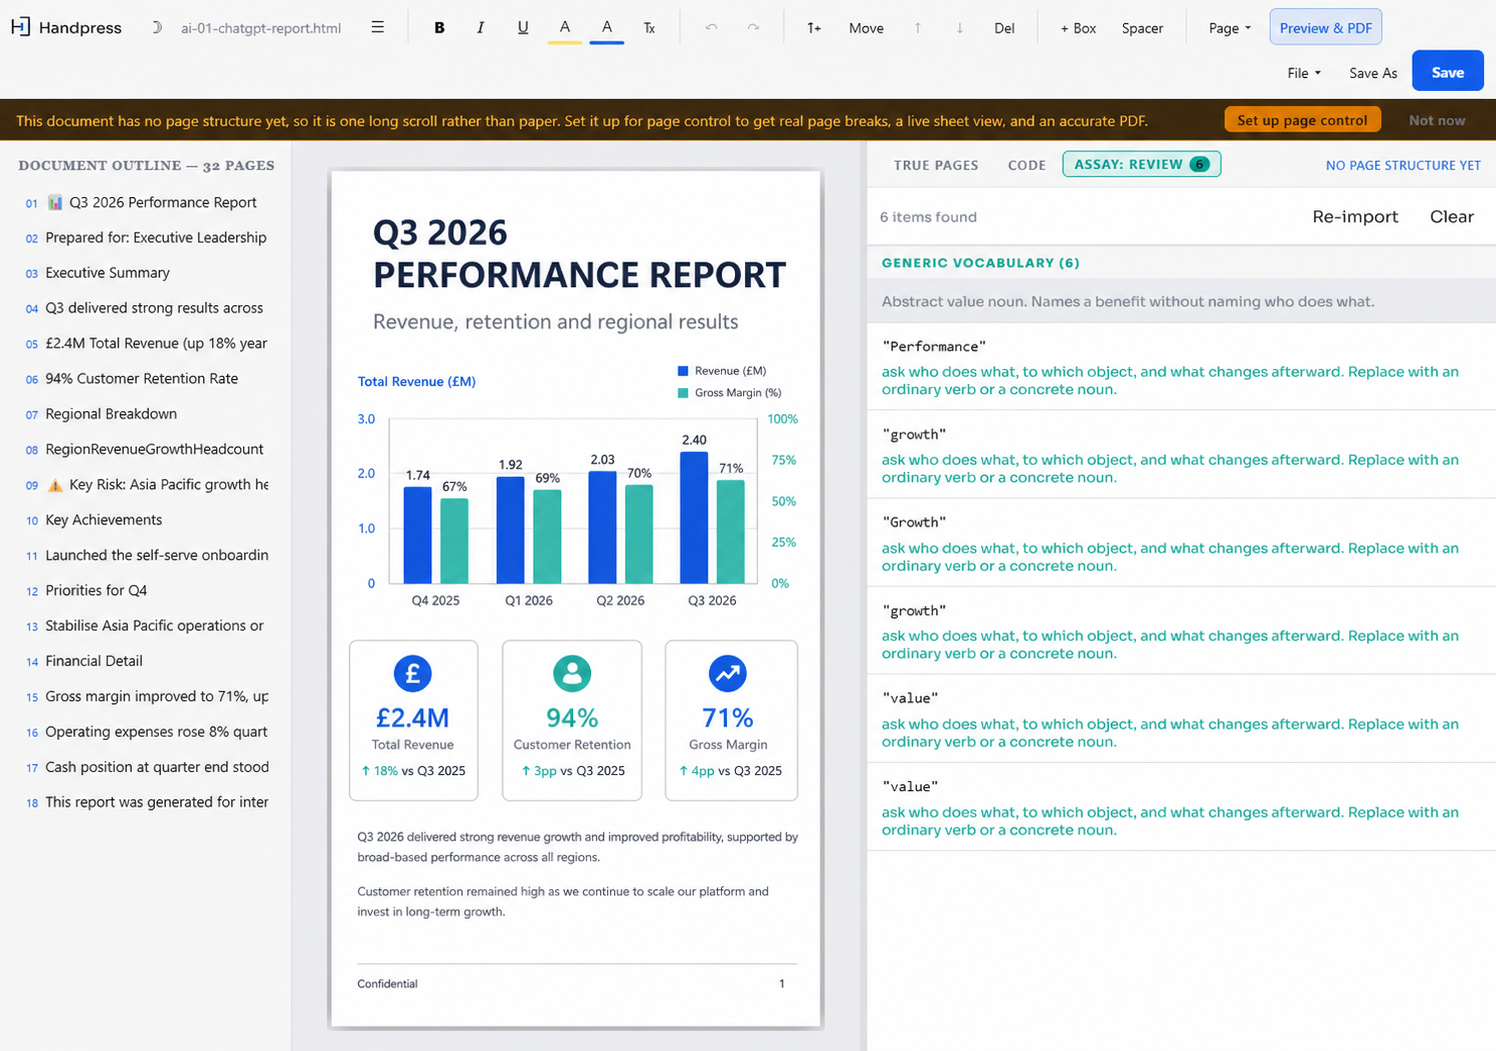The height and width of the screenshot is (1051, 1496).
Task: Open the blue text color tool
Action: [607, 28]
